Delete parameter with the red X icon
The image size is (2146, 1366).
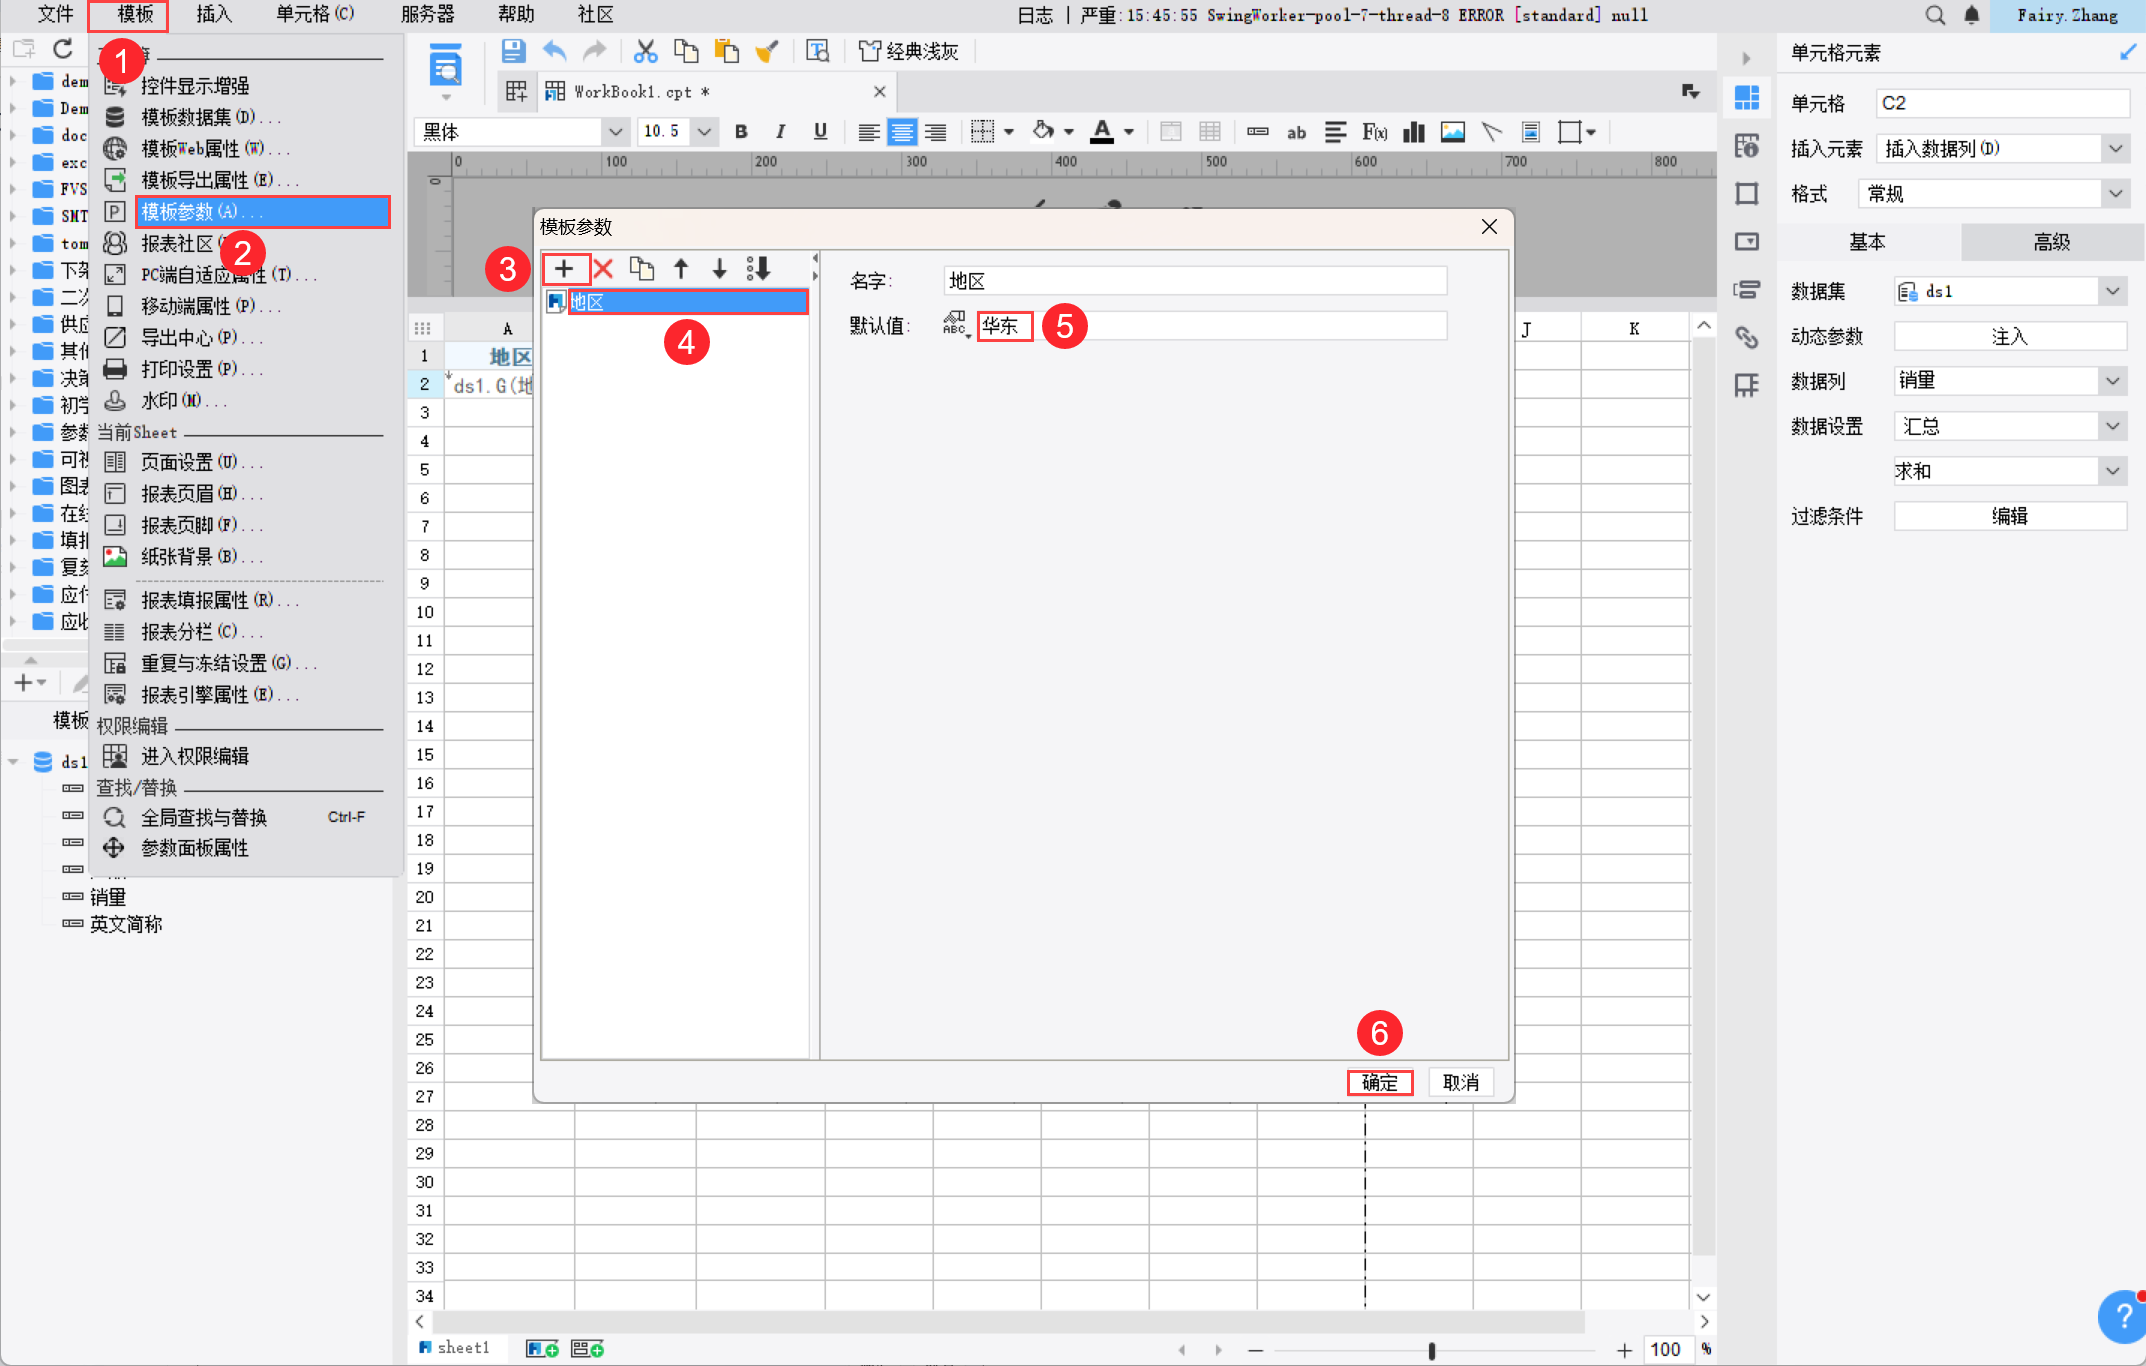tap(603, 268)
